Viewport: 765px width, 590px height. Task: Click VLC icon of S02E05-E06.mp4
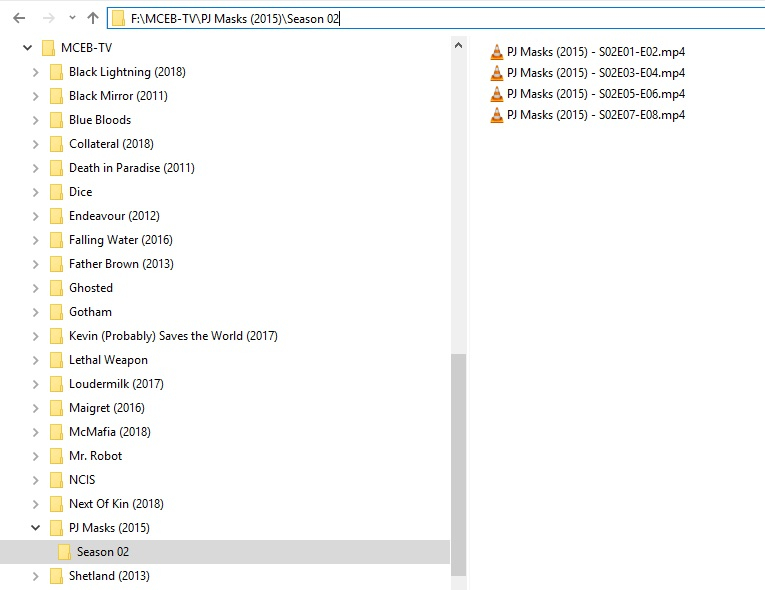pos(497,94)
